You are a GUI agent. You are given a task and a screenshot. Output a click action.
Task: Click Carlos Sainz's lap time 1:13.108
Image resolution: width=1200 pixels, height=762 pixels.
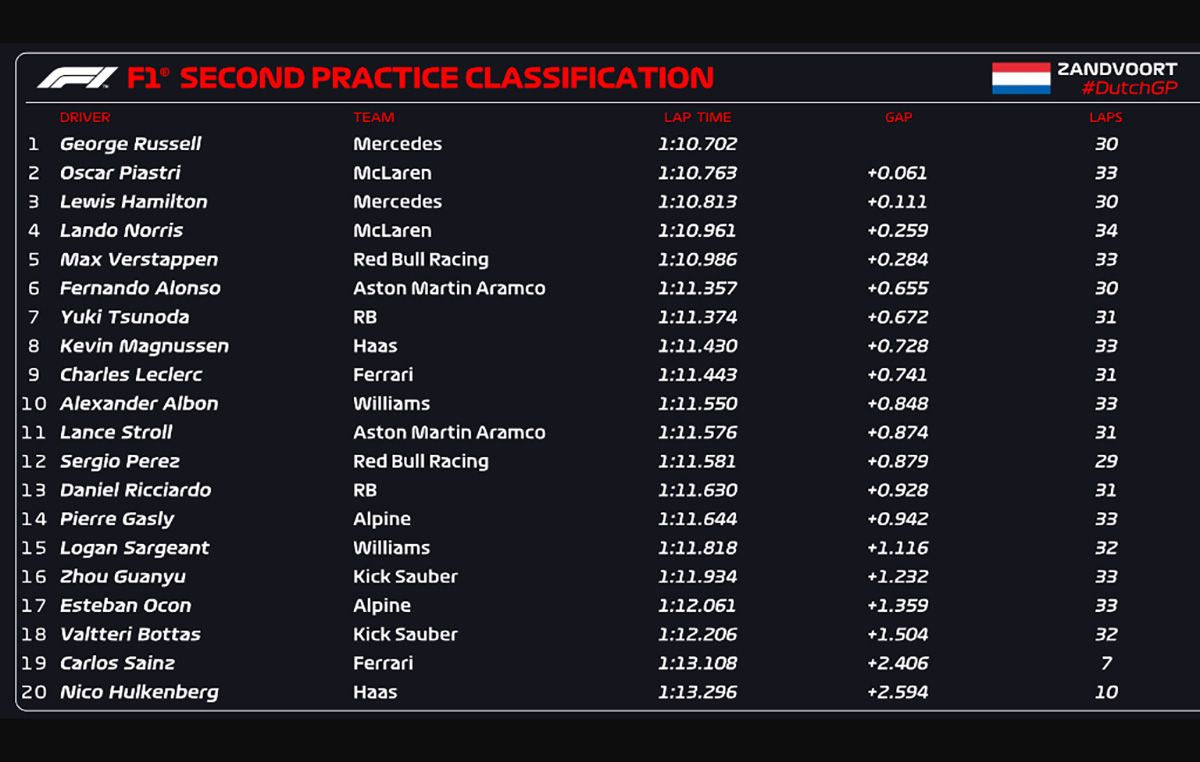pos(697,663)
